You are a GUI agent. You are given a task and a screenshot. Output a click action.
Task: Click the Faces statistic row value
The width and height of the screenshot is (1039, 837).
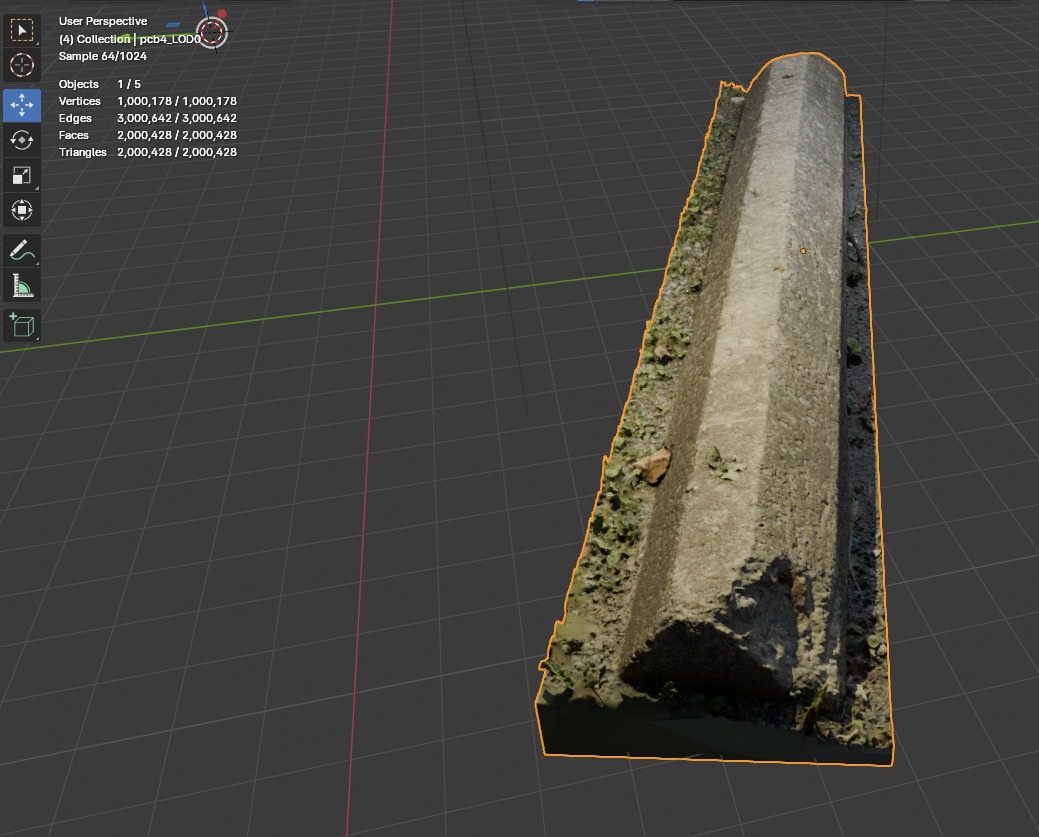click(177, 135)
